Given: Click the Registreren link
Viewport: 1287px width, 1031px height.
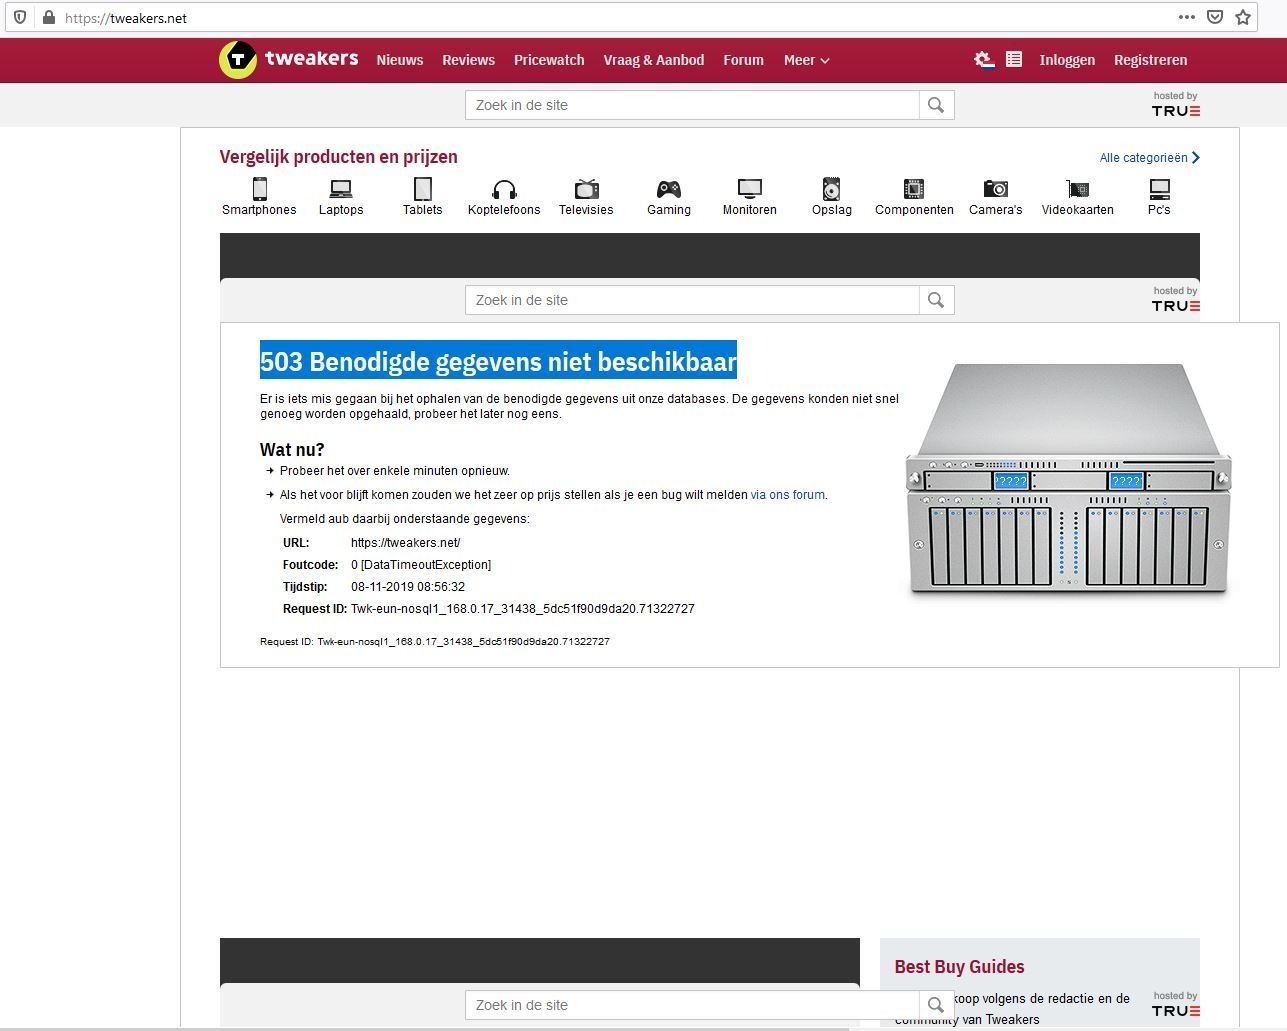Looking at the screenshot, I should coord(1151,60).
